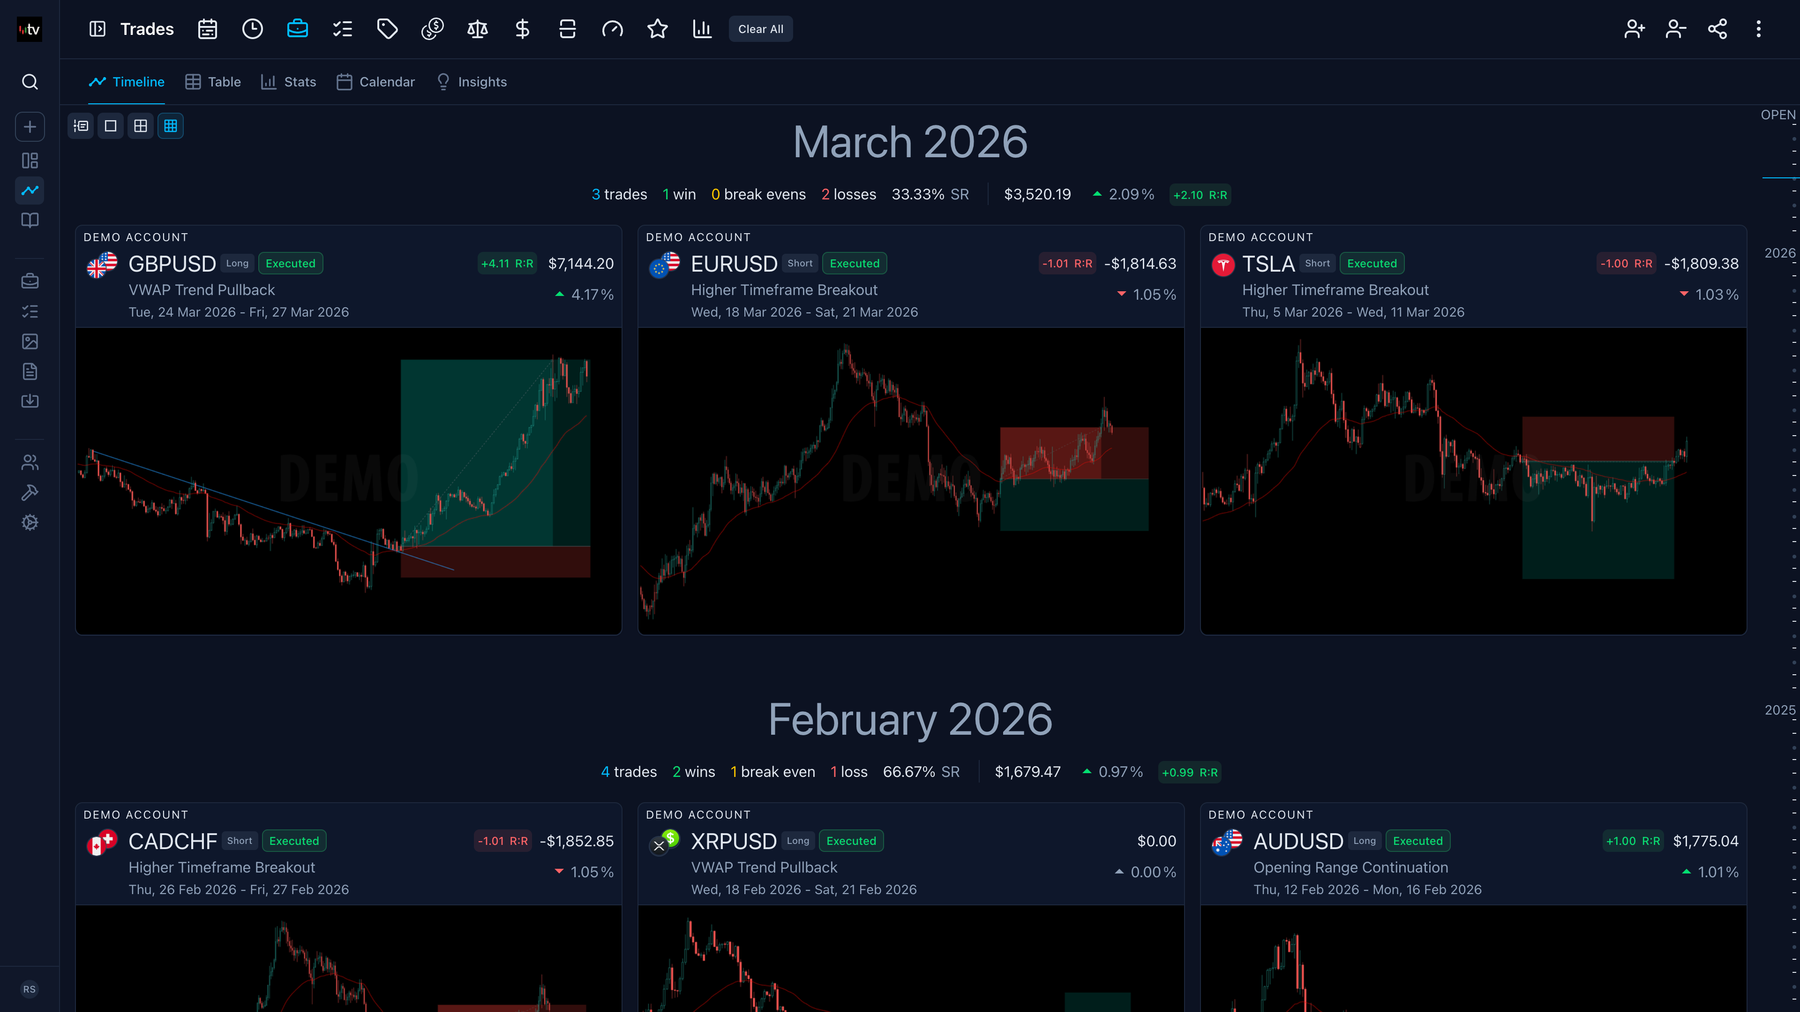Open the balance scales filter icon
The width and height of the screenshot is (1800, 1012).
pos(477,29)
